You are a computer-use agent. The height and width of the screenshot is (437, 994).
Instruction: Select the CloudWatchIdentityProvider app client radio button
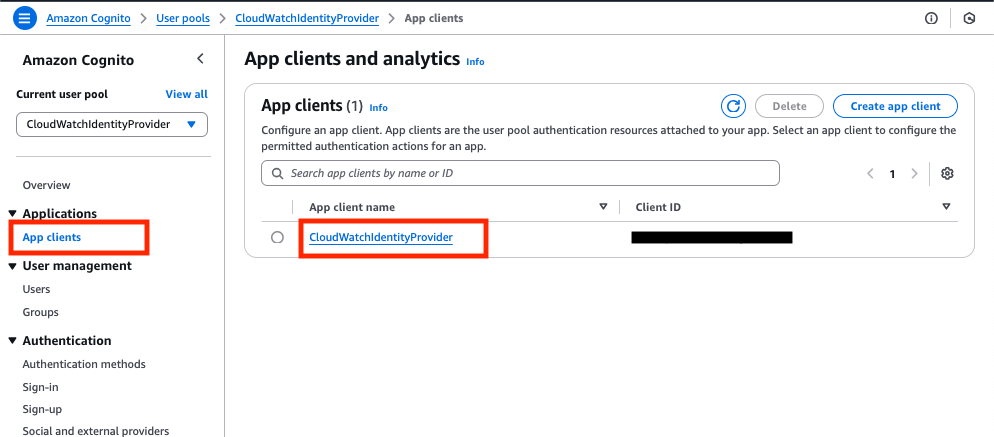coord(277,237)
